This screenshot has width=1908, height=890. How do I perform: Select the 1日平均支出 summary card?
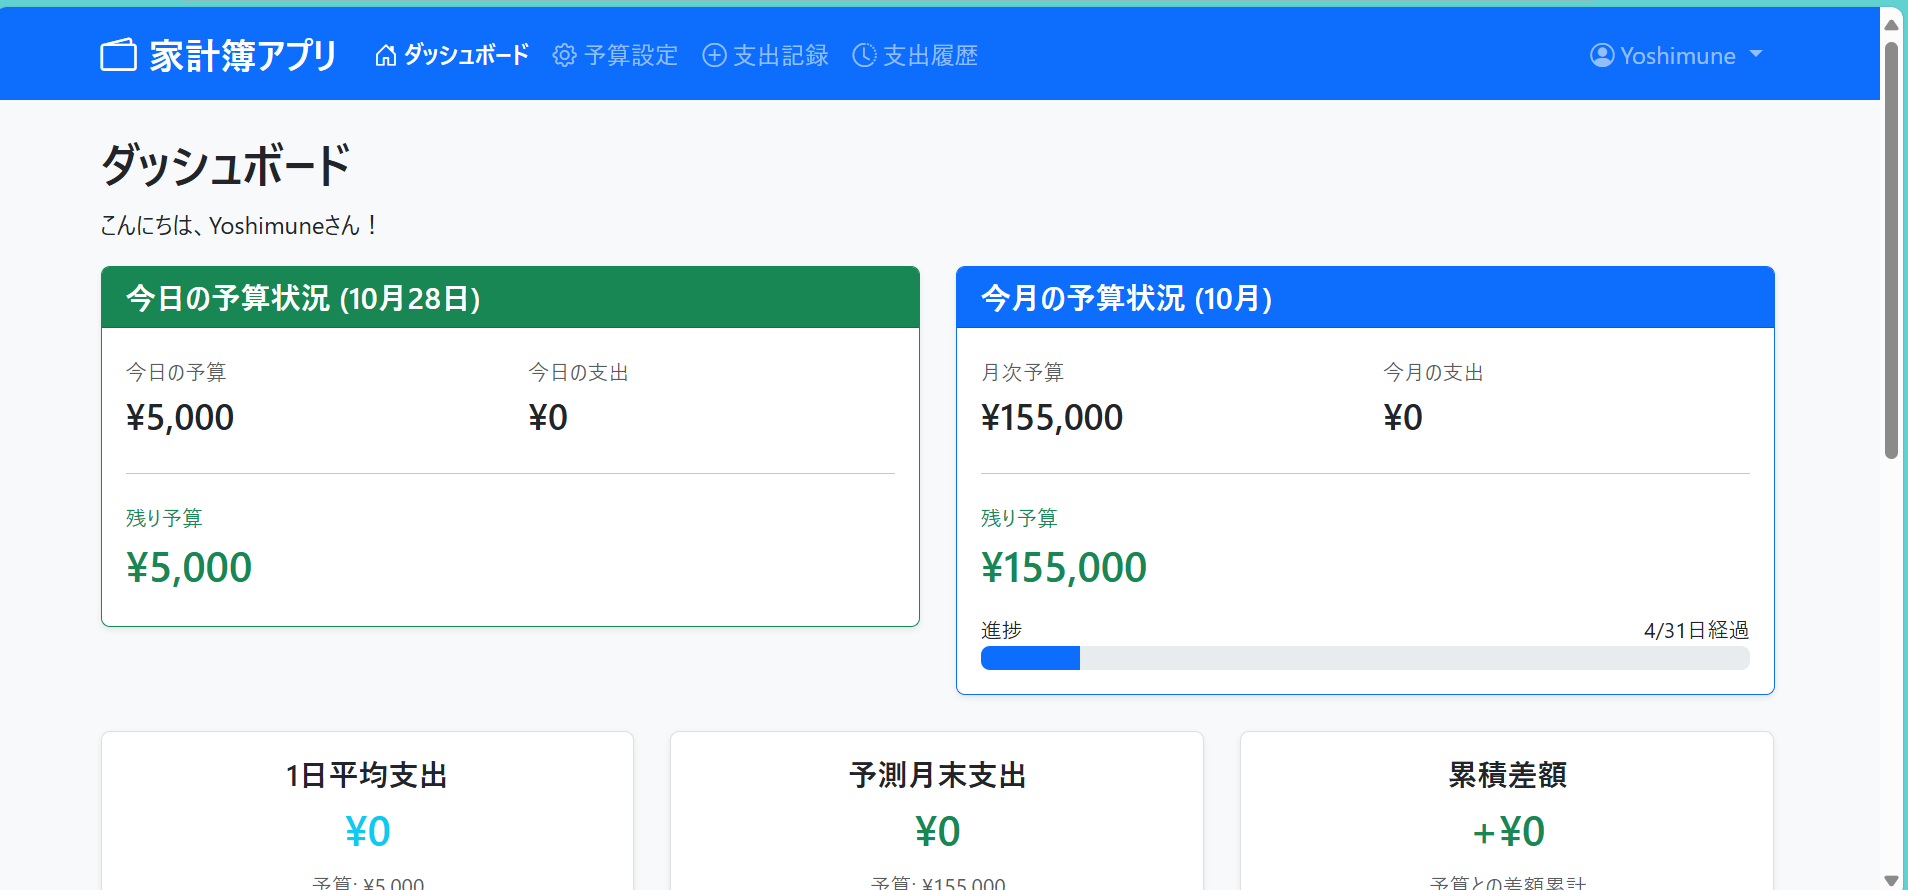coord(367,811)
